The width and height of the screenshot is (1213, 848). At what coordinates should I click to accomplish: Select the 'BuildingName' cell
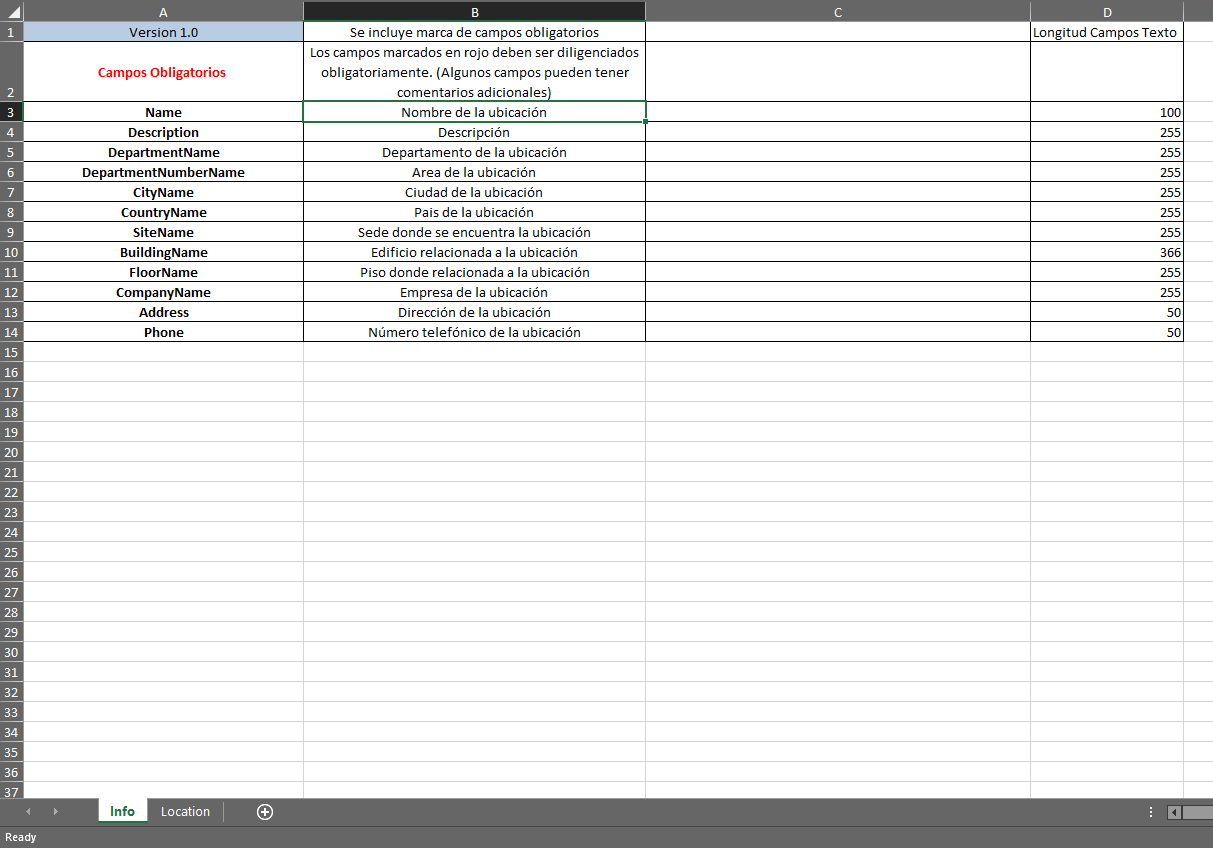[163, 252]
